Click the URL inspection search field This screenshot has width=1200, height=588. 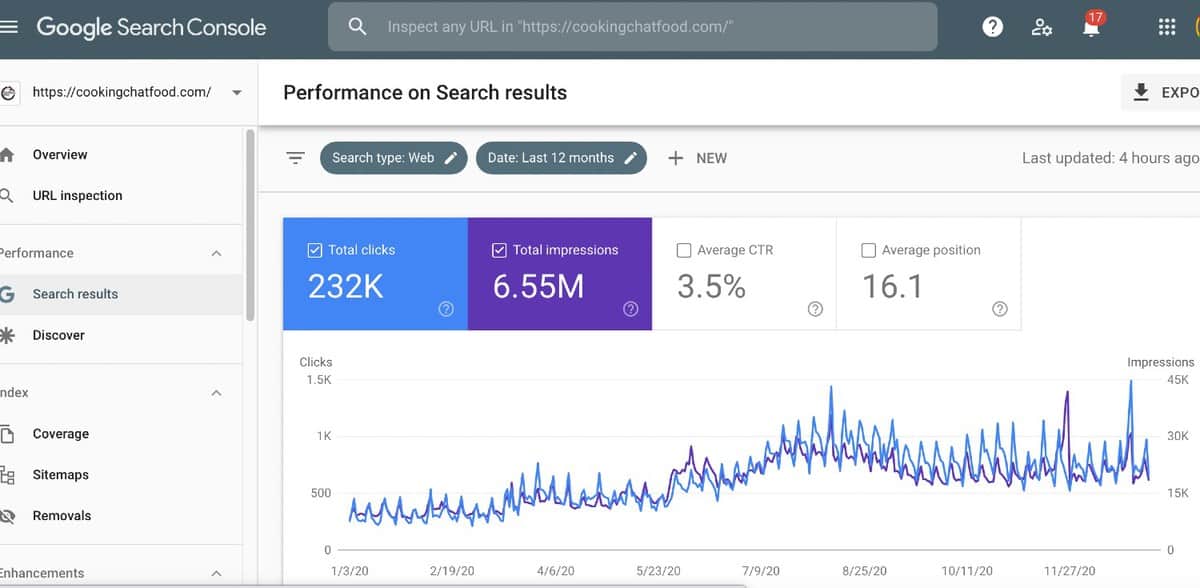pos(633,27)
